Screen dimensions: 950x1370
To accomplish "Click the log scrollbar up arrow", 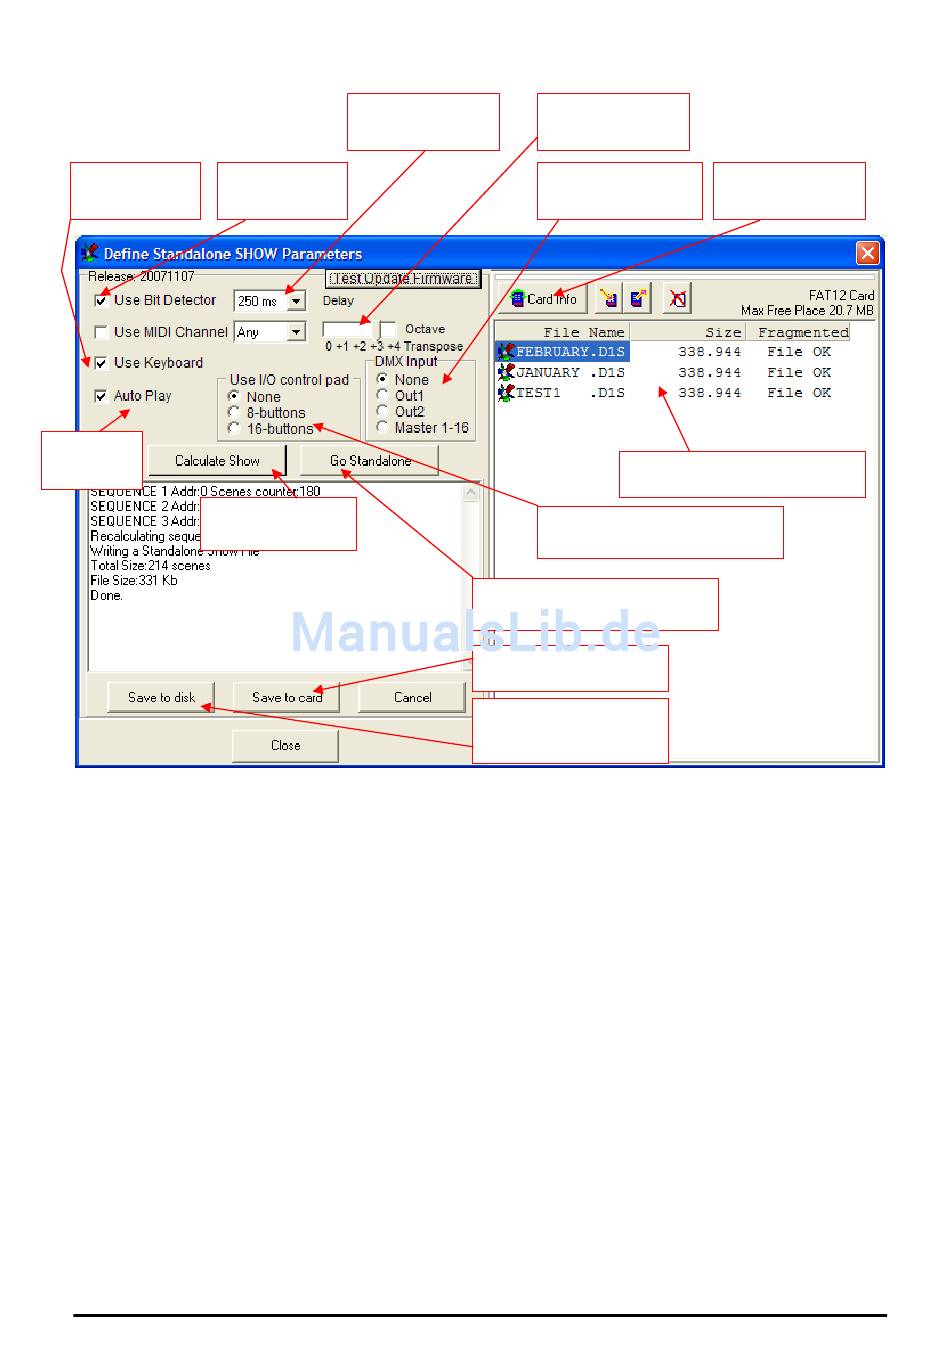I will tap(471, 492).
